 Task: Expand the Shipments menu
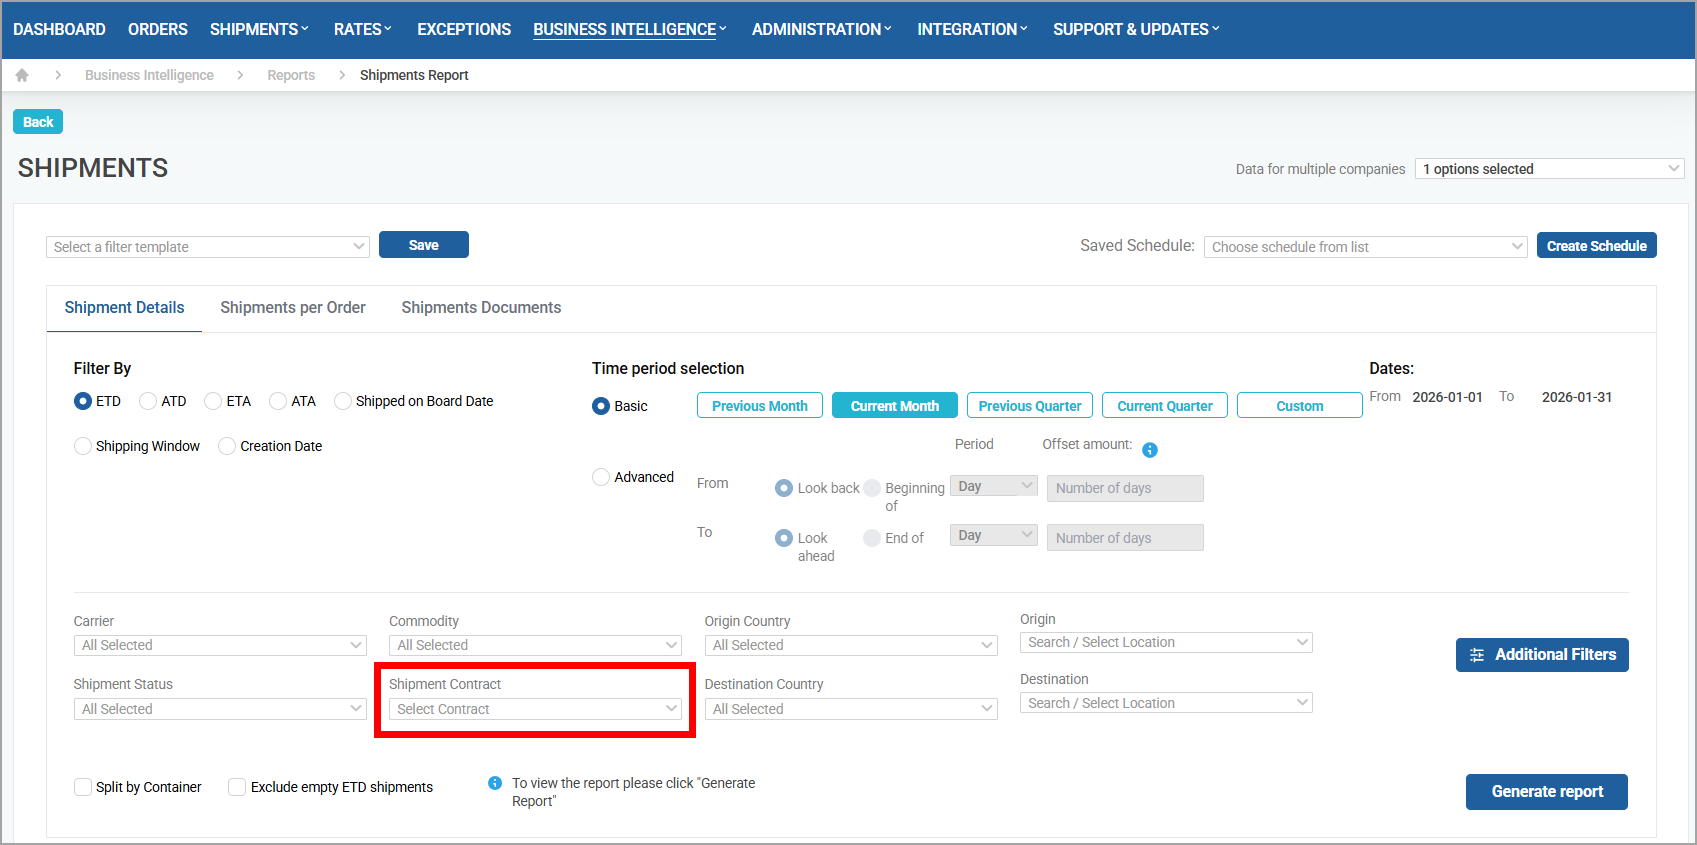pyautogui.click(x=259, y=29)
